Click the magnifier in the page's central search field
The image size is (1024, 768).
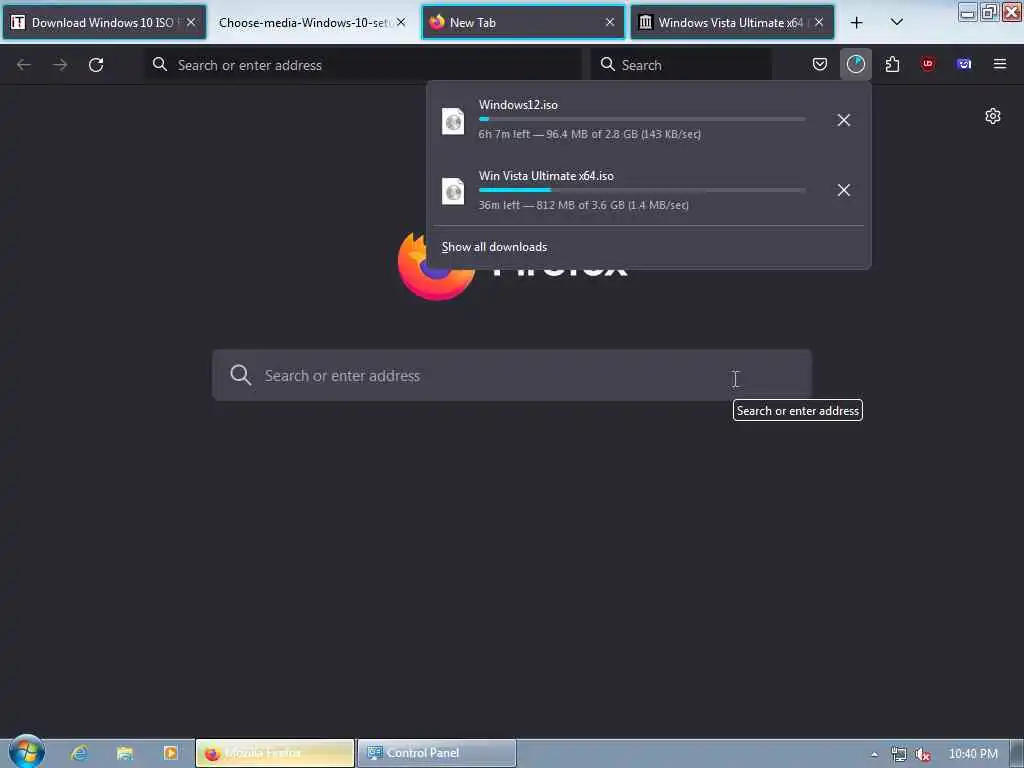[x=240, y=375]
